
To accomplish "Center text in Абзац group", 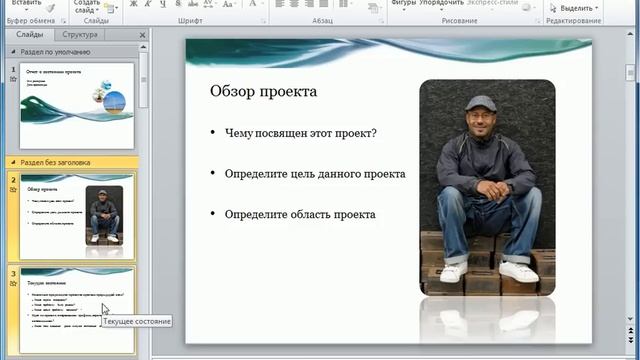I will pos(294,4).
